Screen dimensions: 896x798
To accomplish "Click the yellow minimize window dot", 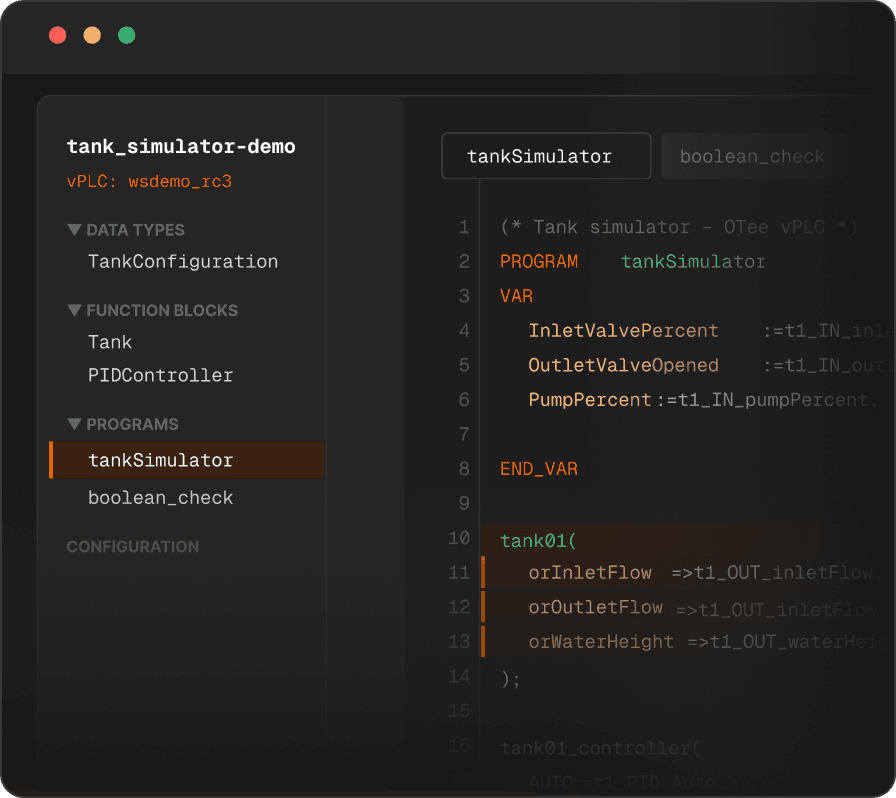I will click(92, 35).
